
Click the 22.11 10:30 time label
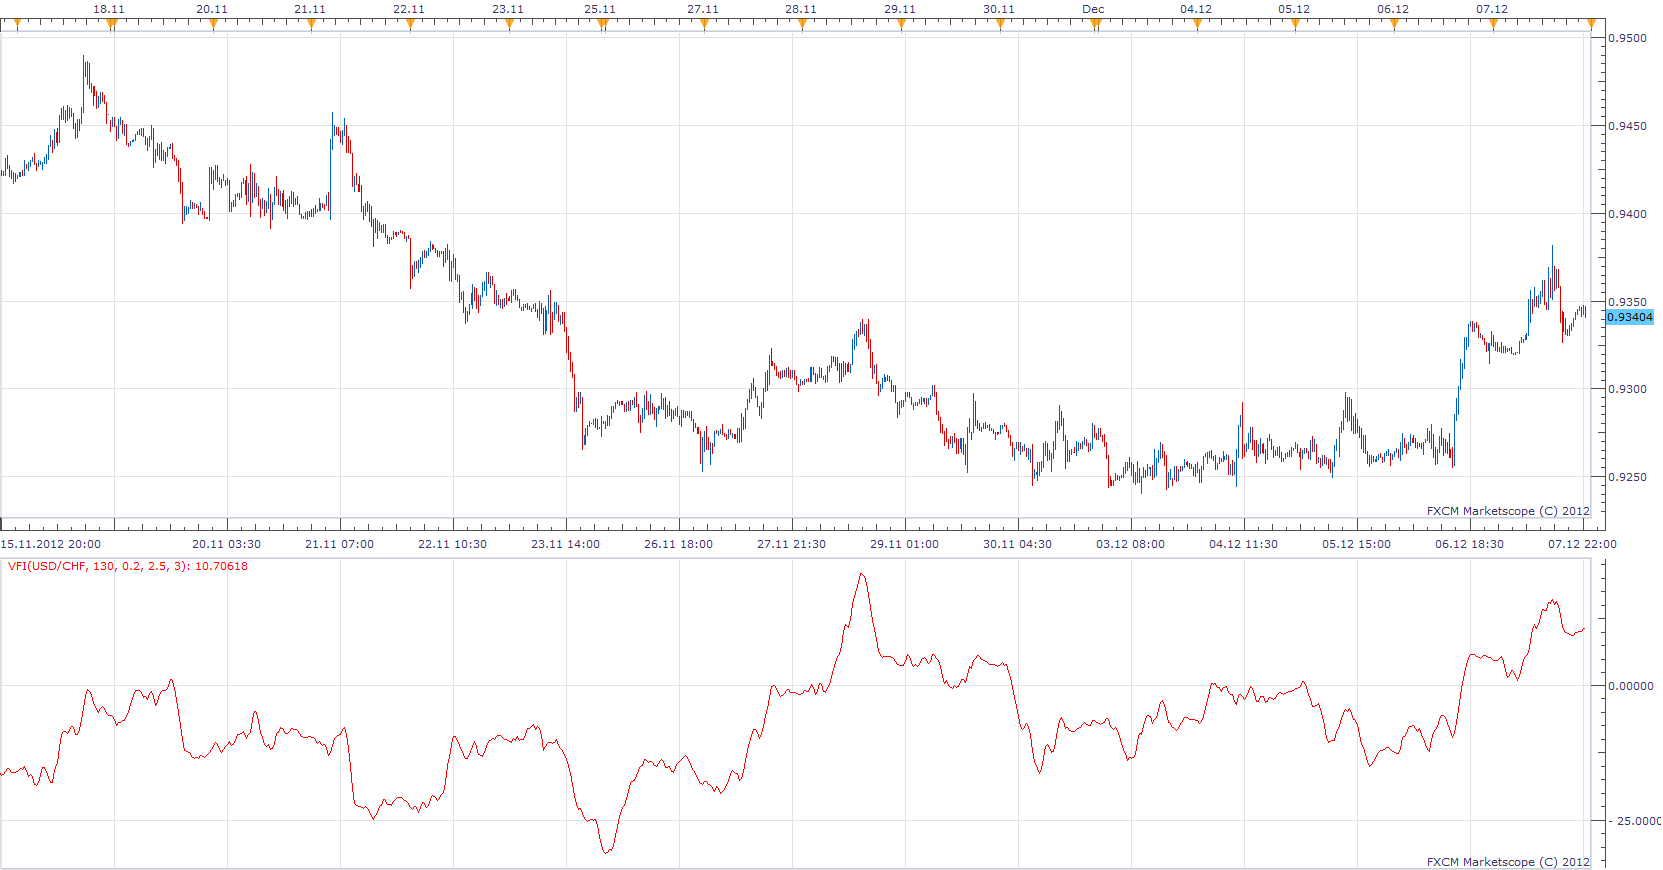pos(453,544)
